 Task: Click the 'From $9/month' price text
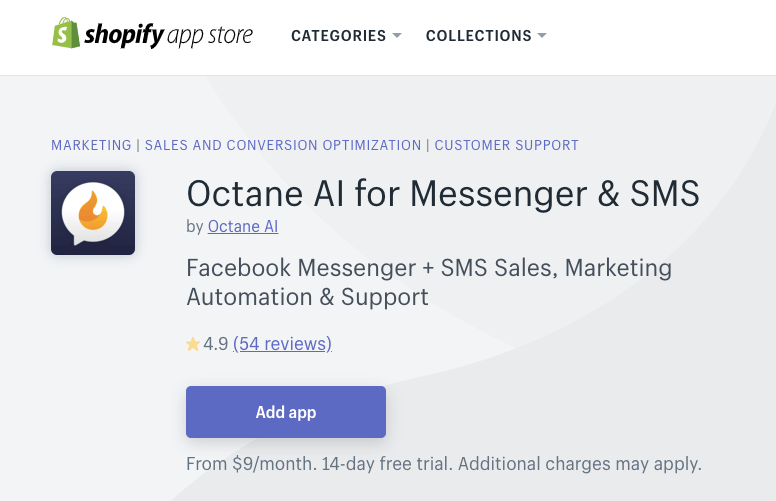click(242, 464)
